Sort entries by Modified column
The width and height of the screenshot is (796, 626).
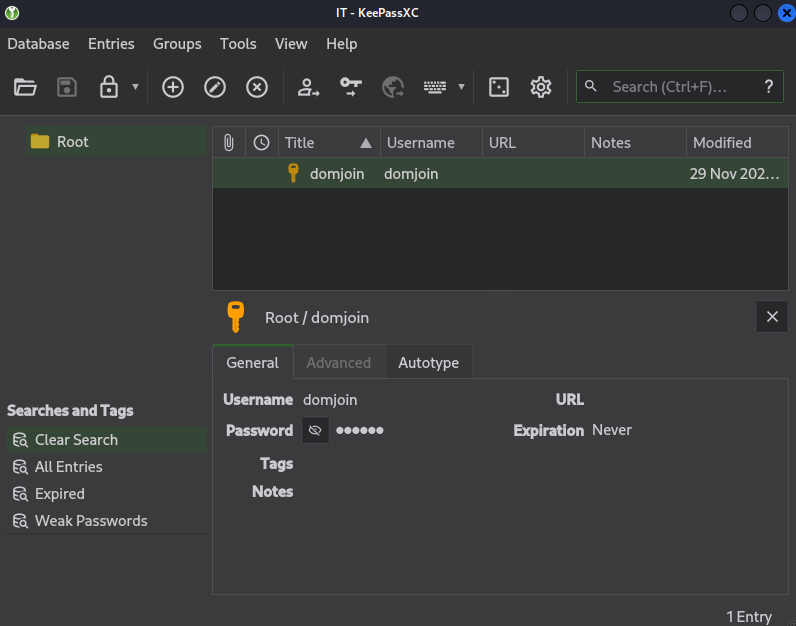[737, 143]
